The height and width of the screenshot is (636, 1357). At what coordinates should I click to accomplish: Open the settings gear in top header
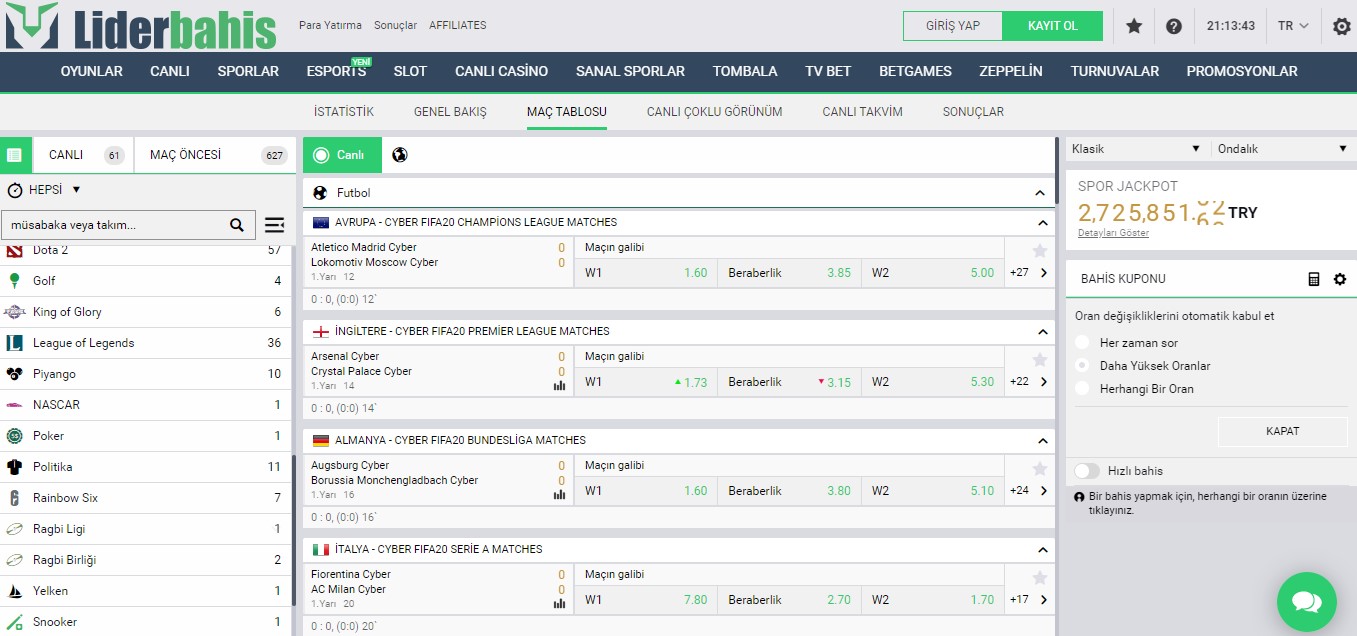(x=1342, y=26)
